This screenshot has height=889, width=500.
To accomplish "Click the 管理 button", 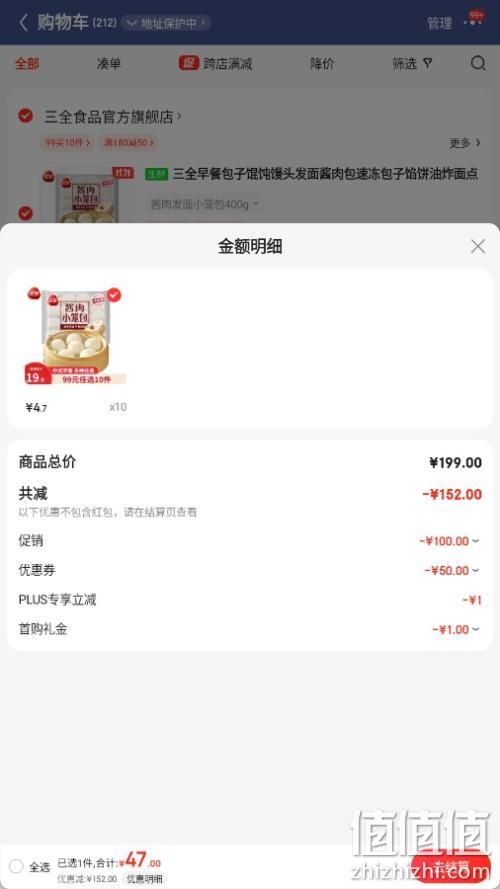I will point(439,23).
